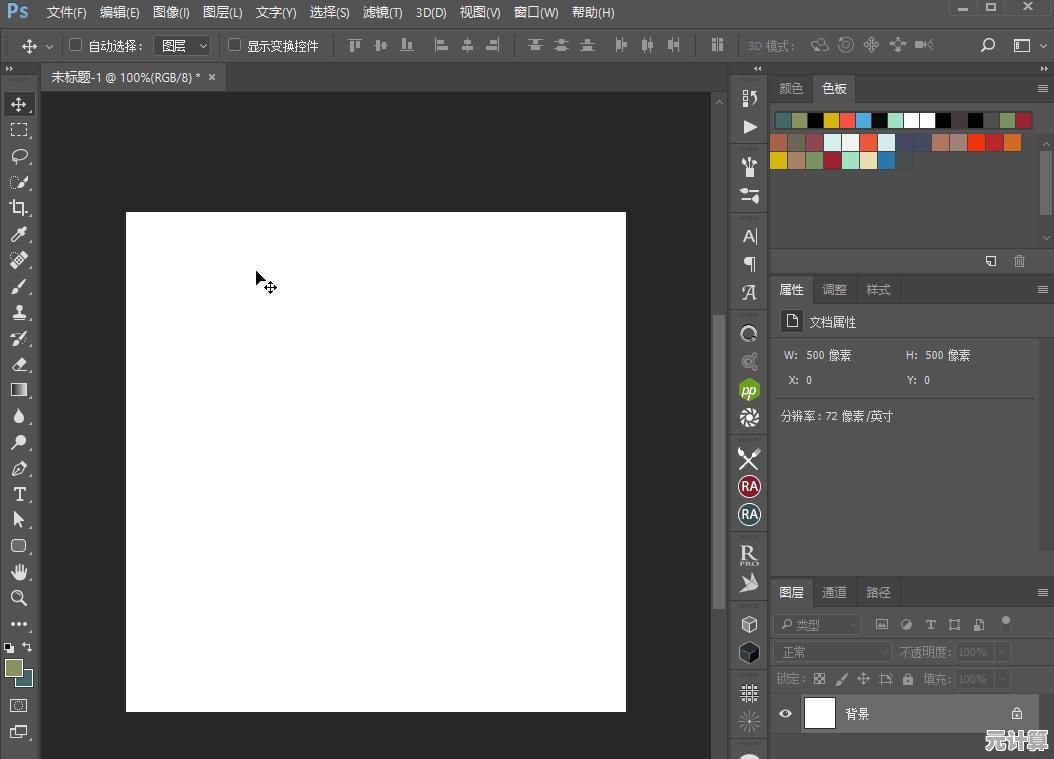This screenshot has width=1054, height=759.
Task: Click the 背景 layer thumbnail
Action: pos(820,714)
